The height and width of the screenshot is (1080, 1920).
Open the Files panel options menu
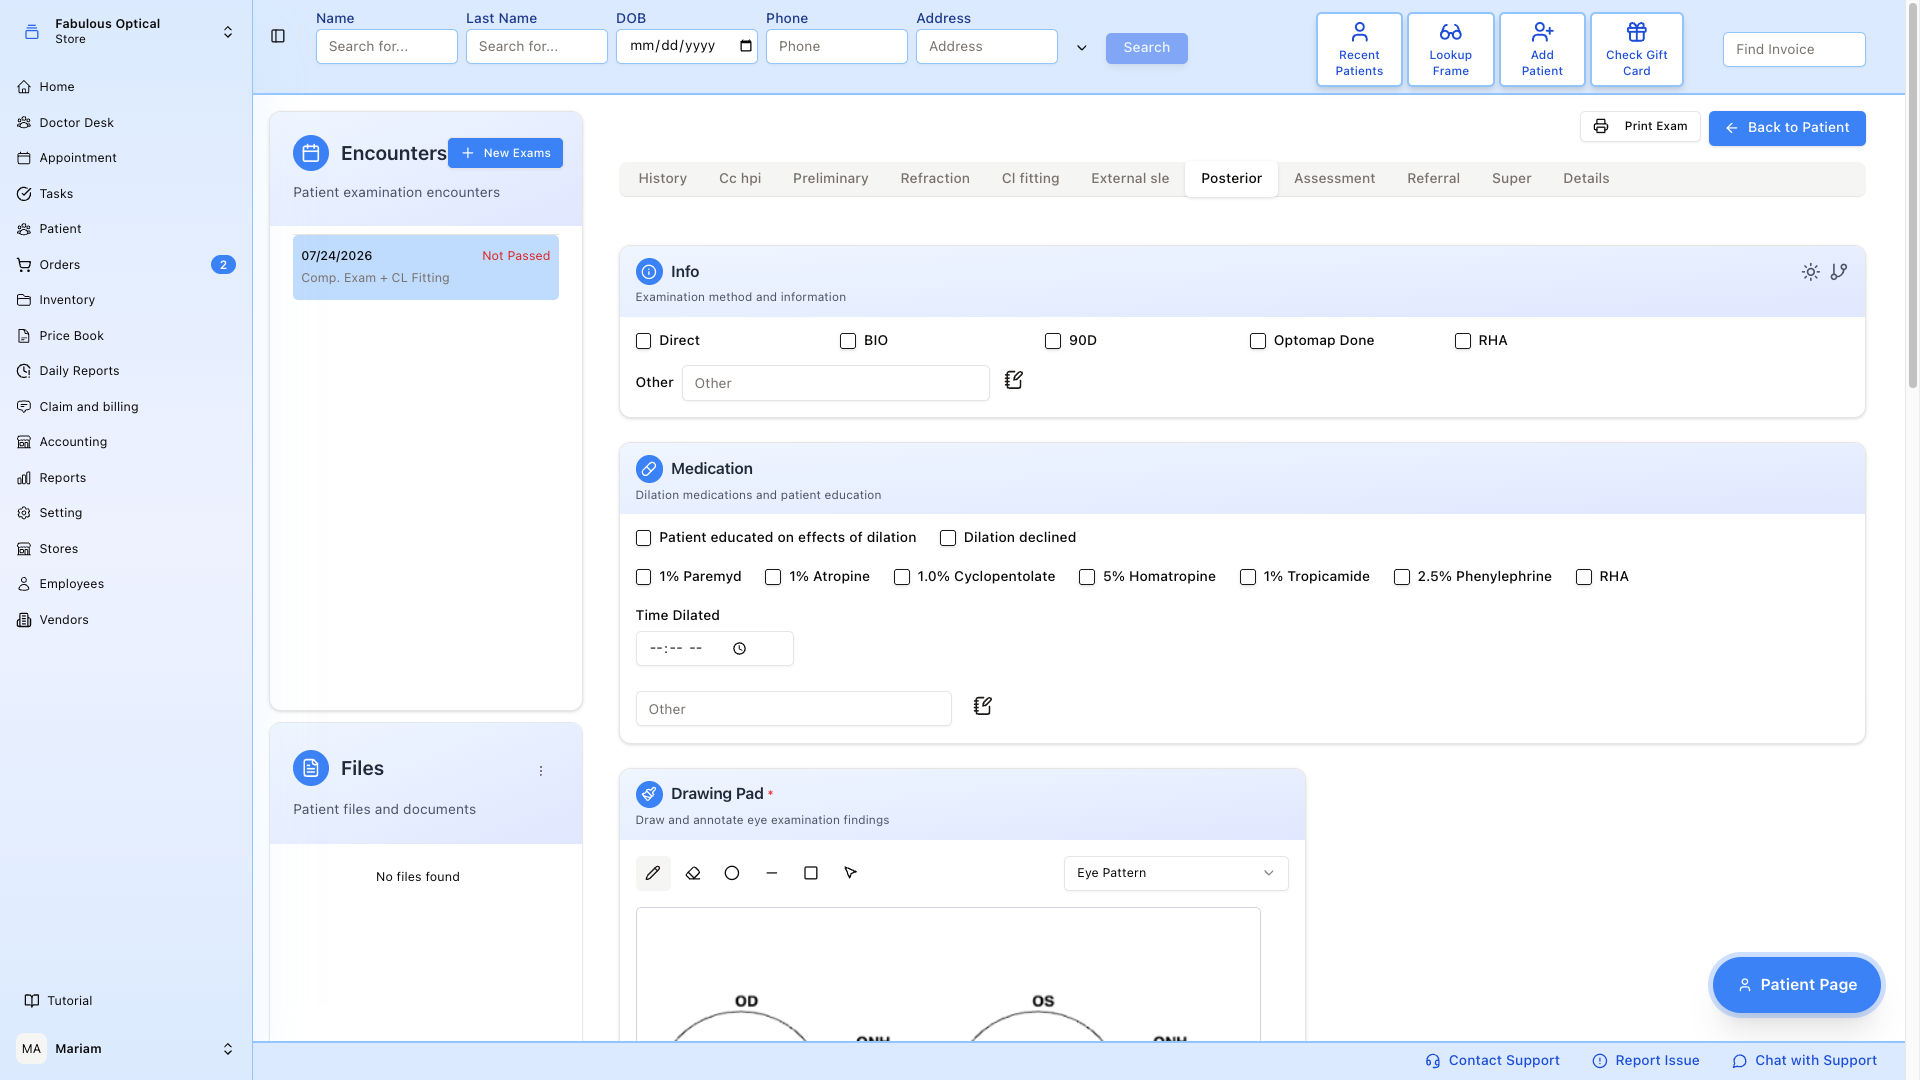click(541, 771)
